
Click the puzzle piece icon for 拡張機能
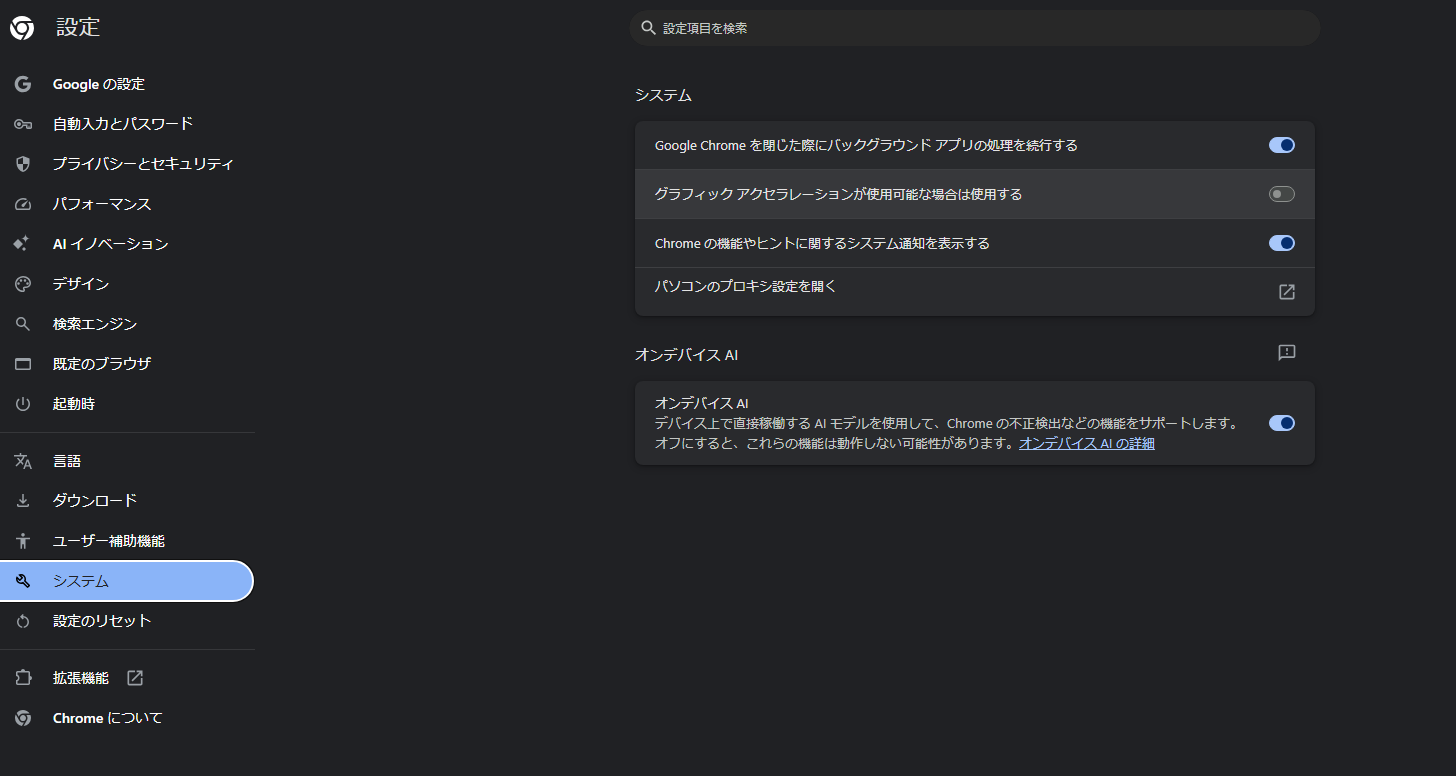[x=23, y=678]
